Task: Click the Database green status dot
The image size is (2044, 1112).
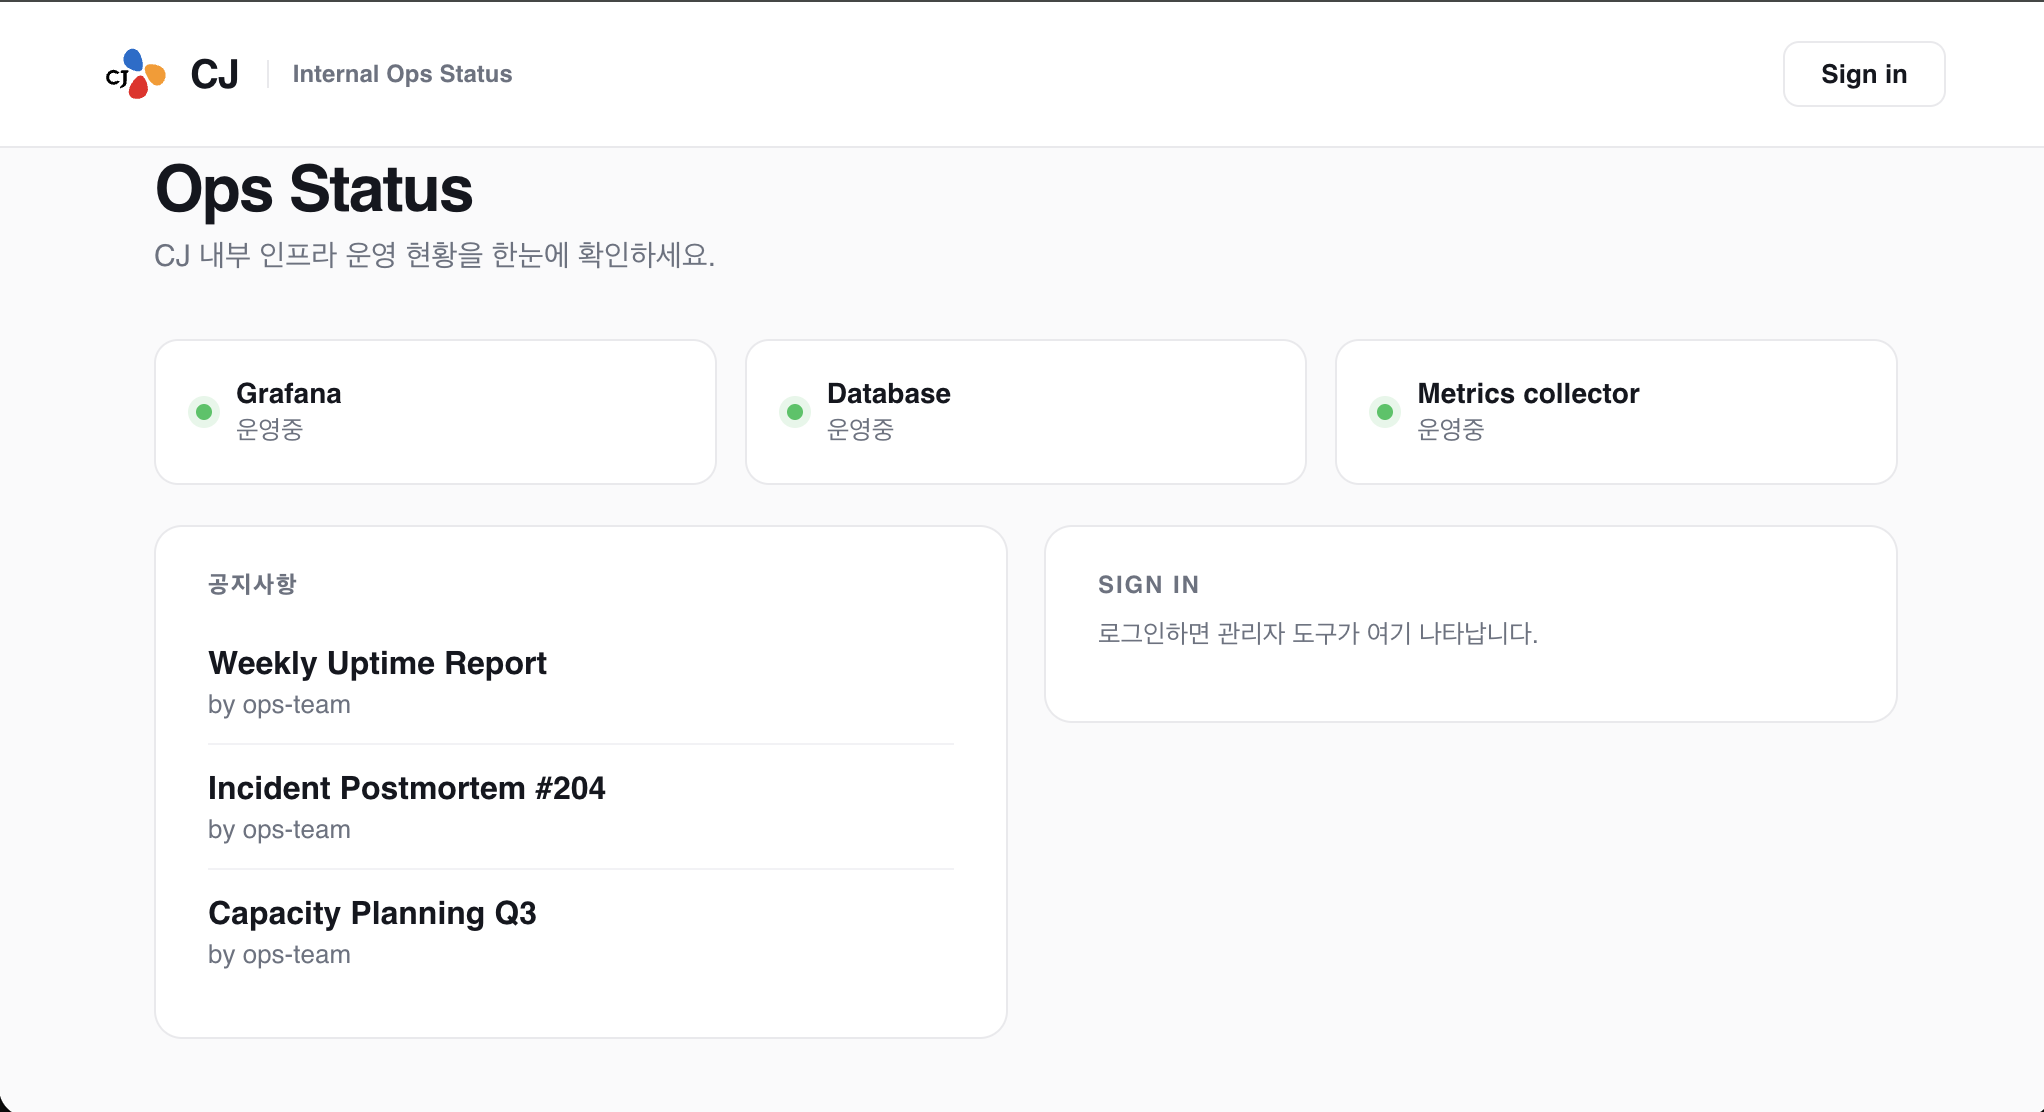Action: tap(795, 412)
